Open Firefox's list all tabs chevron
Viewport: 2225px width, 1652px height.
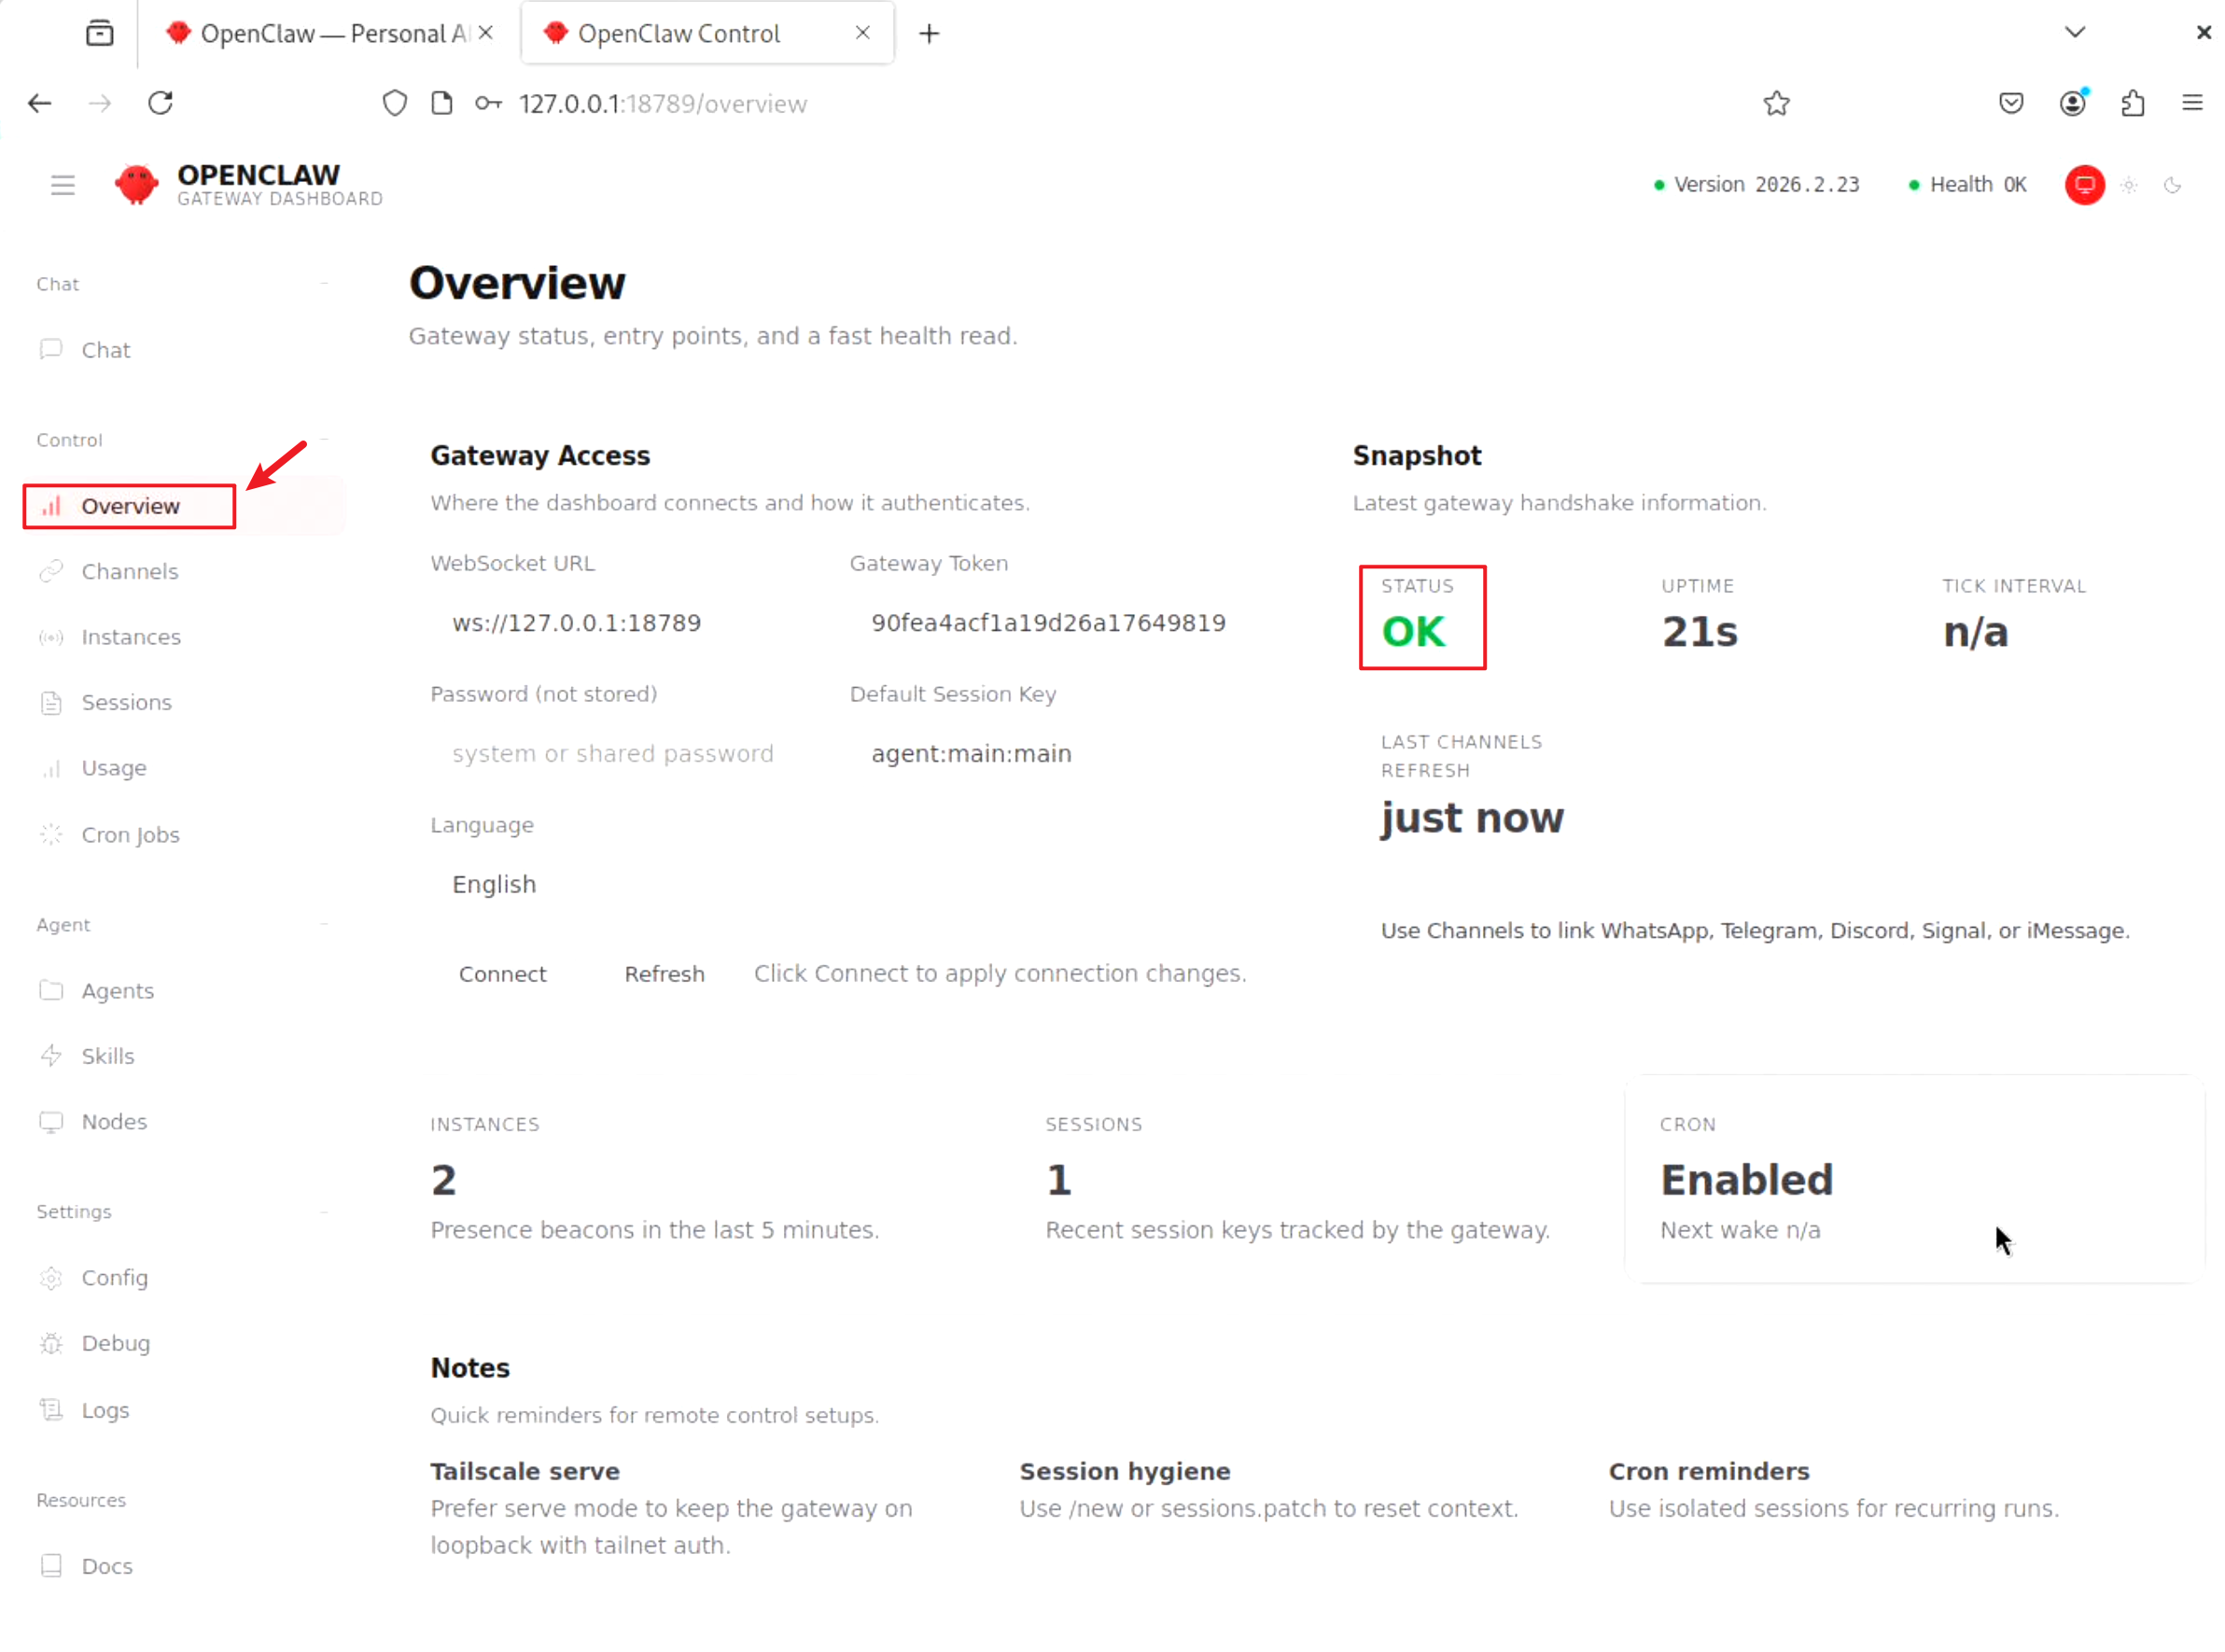[2075, 32]
